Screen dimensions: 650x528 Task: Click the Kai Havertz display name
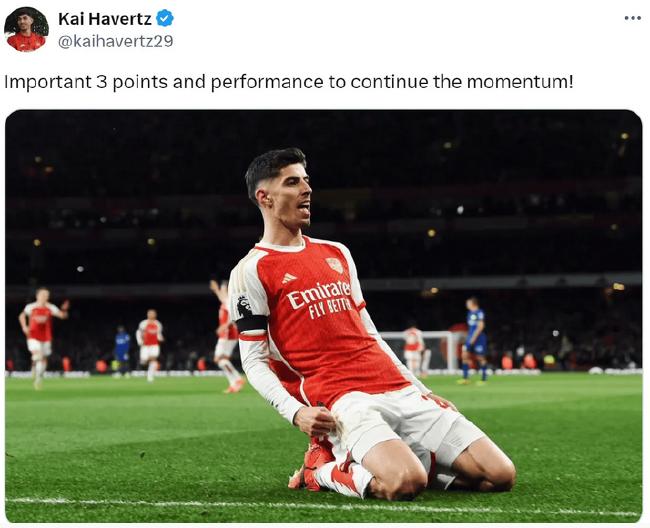104,18
